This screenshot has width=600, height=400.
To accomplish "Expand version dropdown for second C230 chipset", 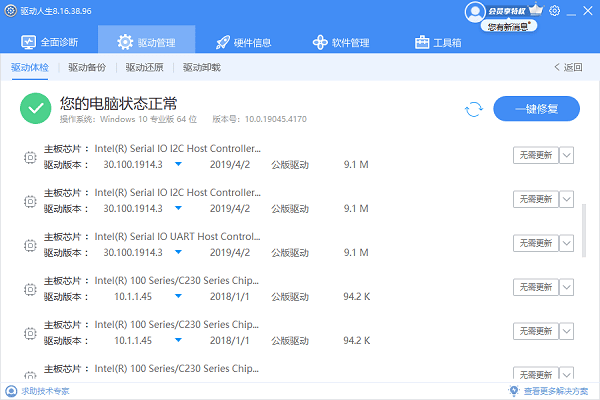I will [x=178, y=340].
